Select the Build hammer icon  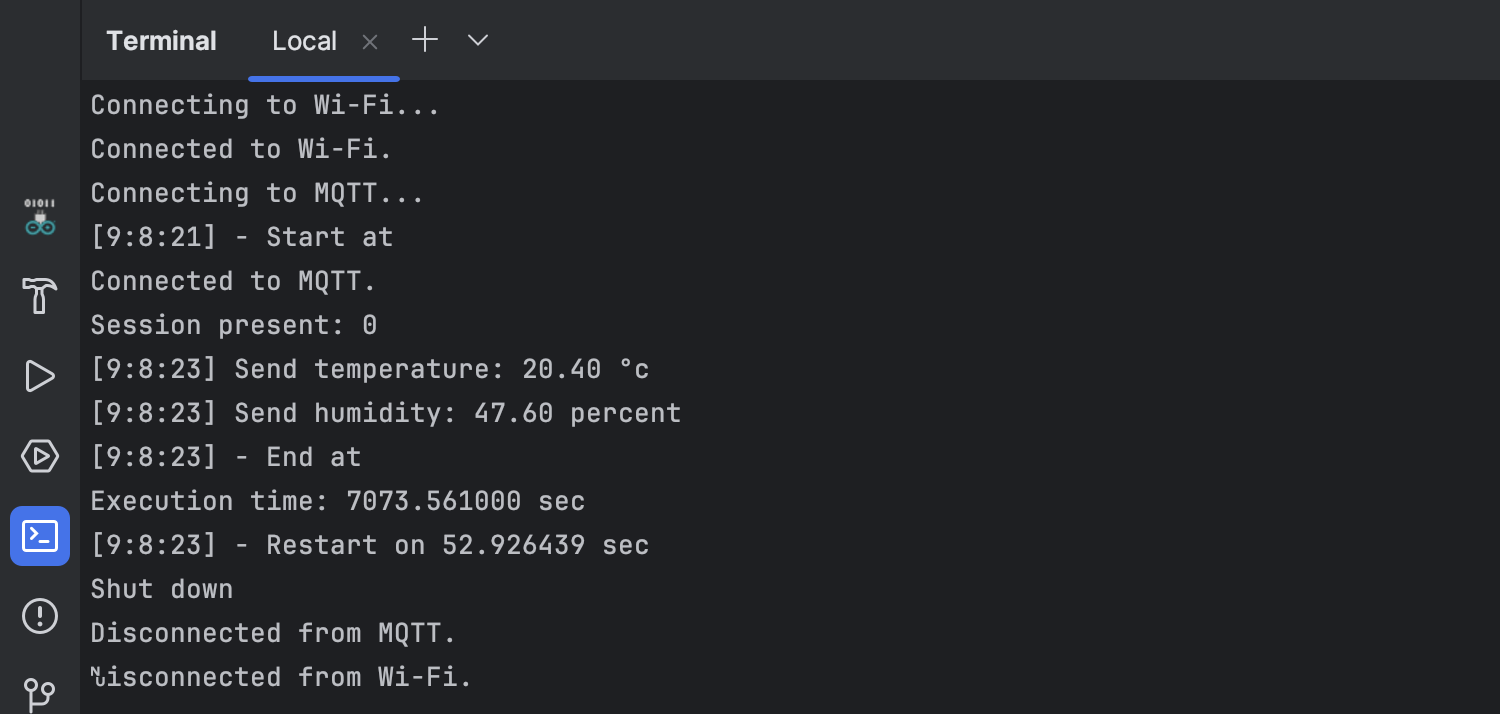tap(40, 296)
